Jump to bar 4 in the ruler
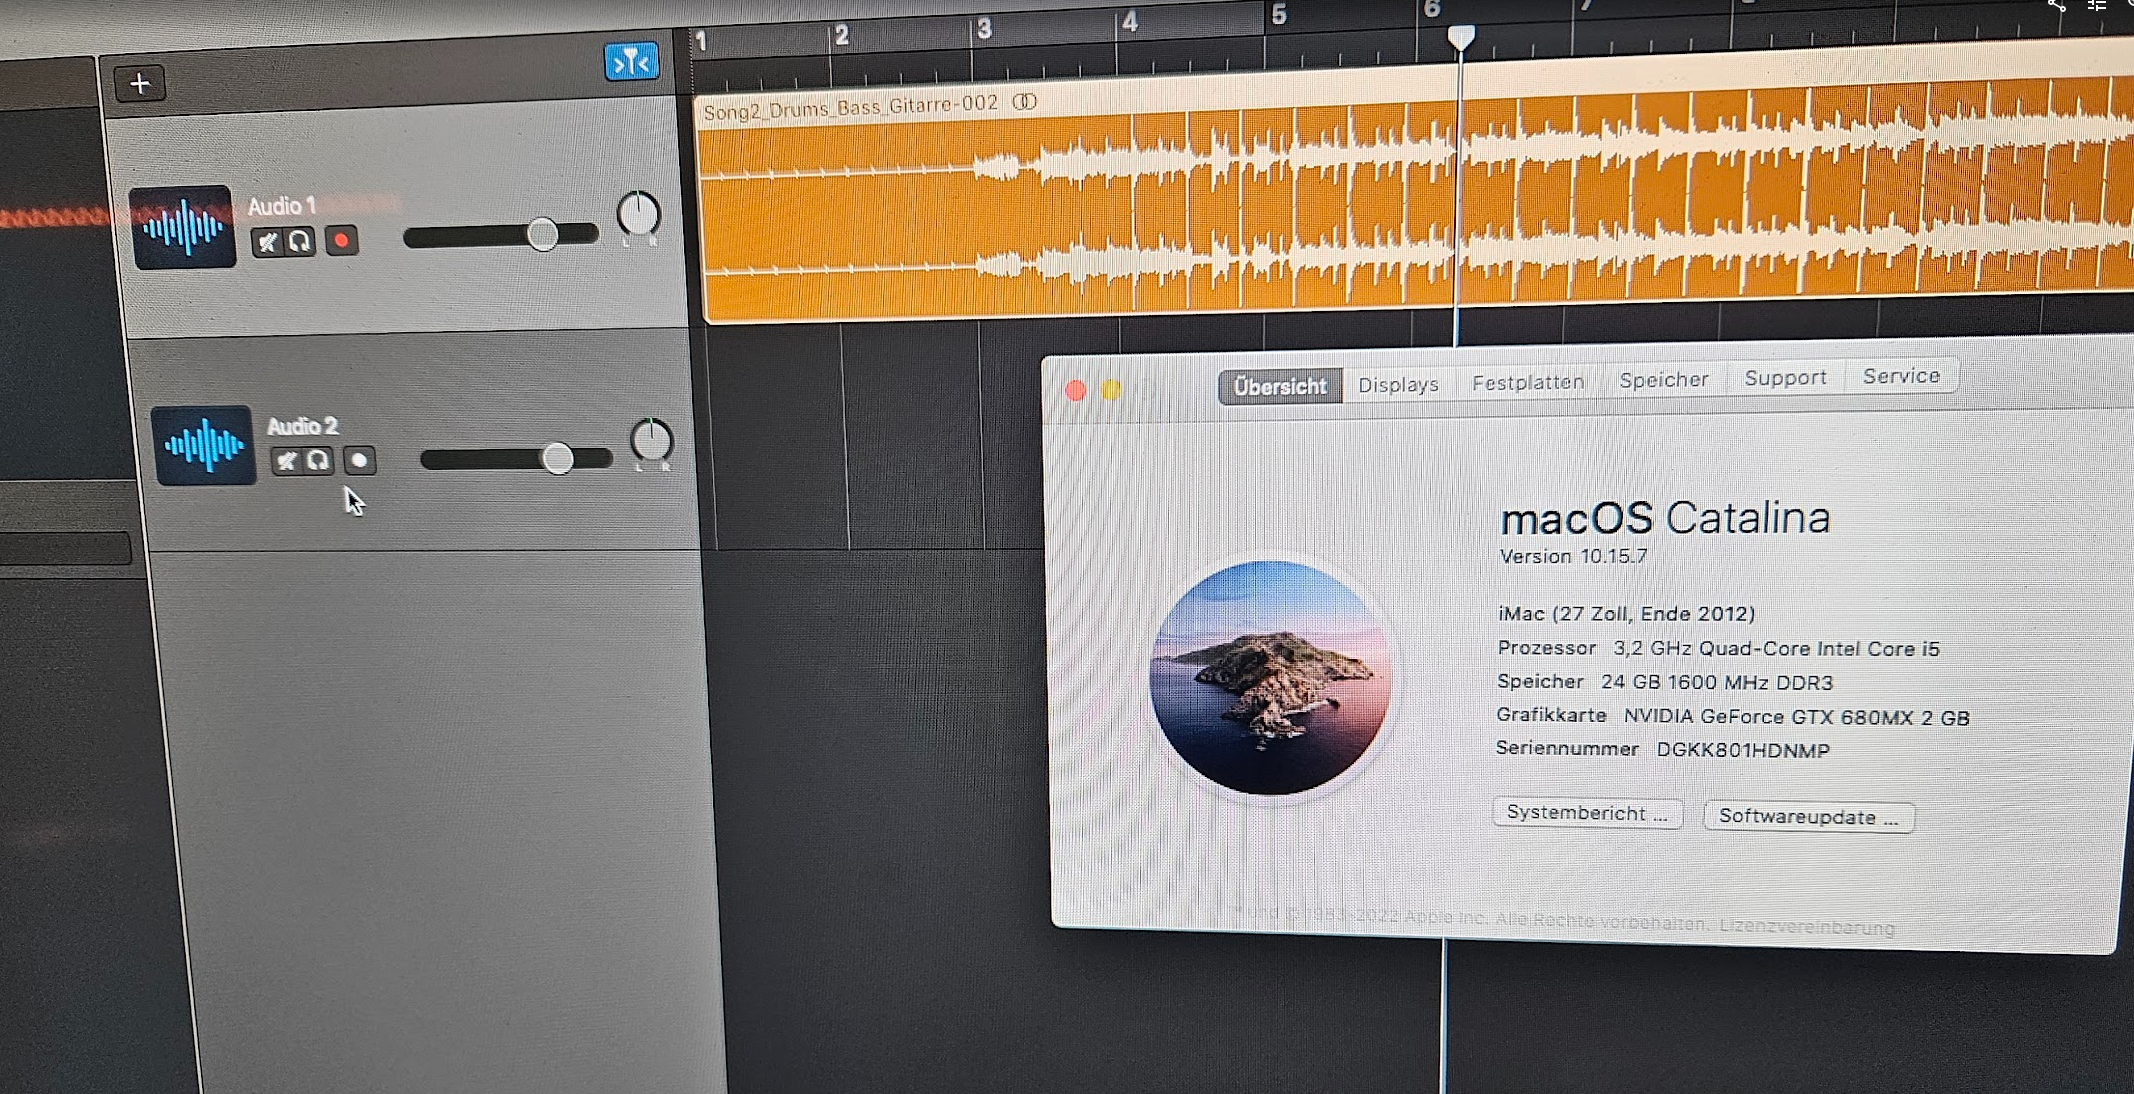 point(1130,22)
